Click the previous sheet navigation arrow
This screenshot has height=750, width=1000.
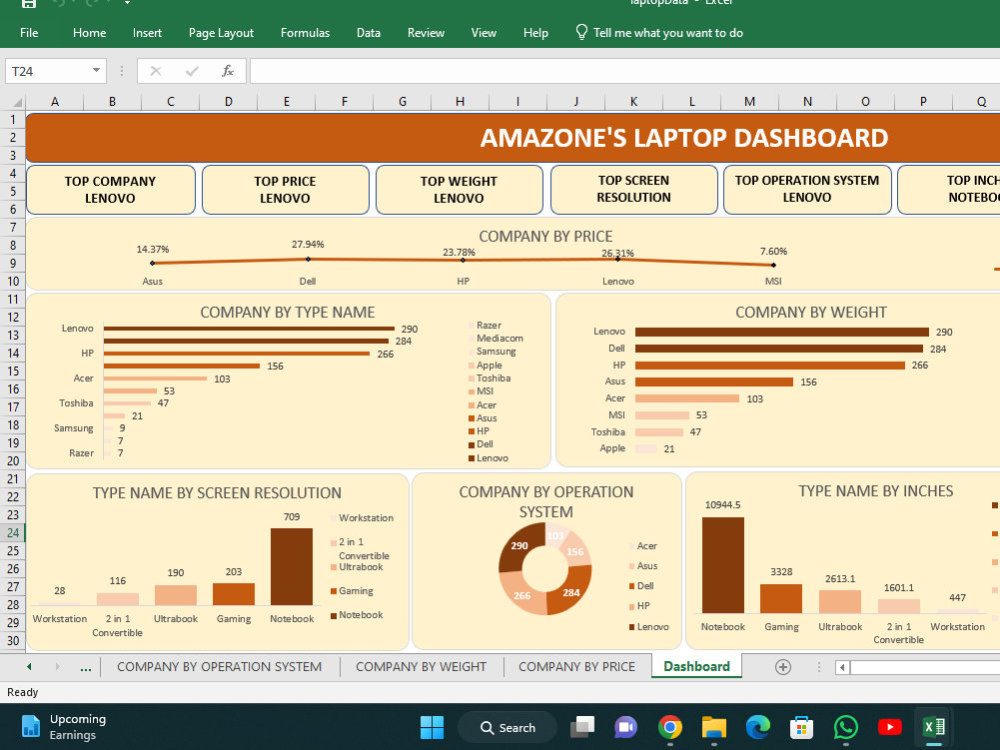pyautogui.click(x=28, y=666)
